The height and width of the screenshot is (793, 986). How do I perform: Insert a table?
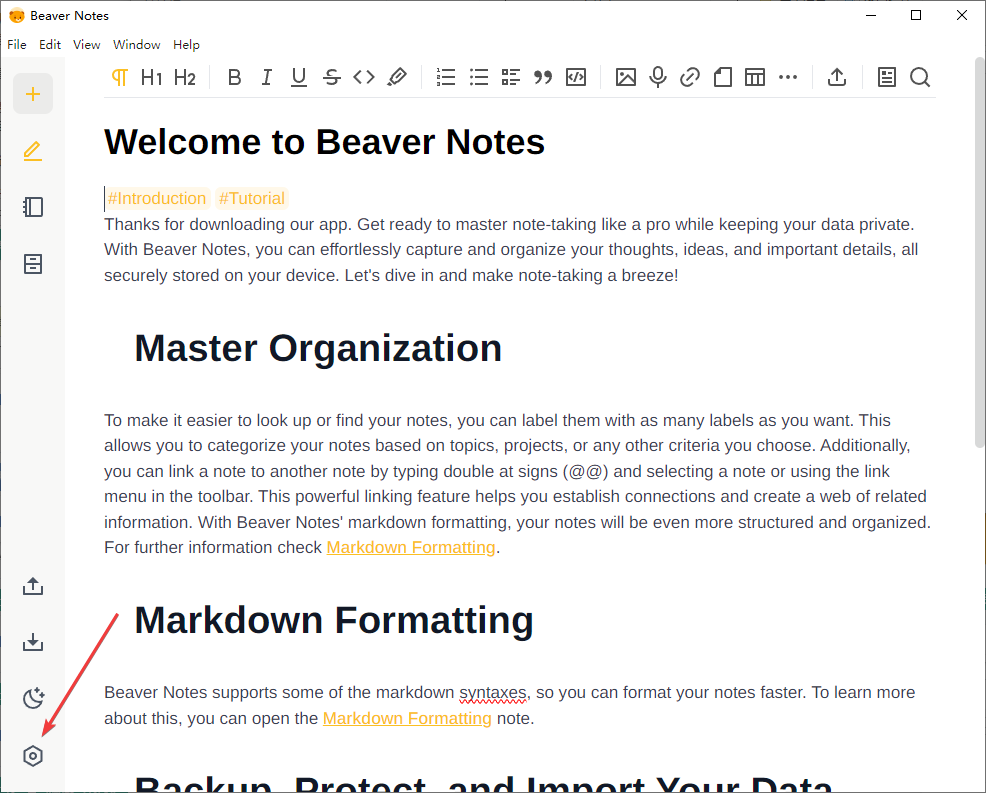pos(755,77)
